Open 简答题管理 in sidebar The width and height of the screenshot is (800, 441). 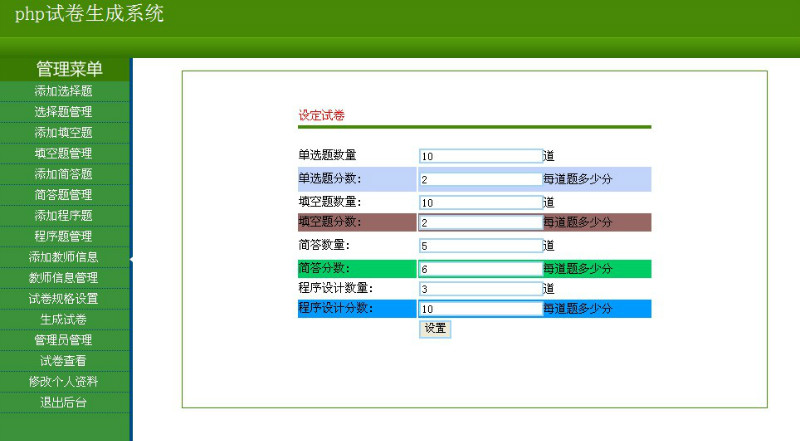[x=63, y=195]
